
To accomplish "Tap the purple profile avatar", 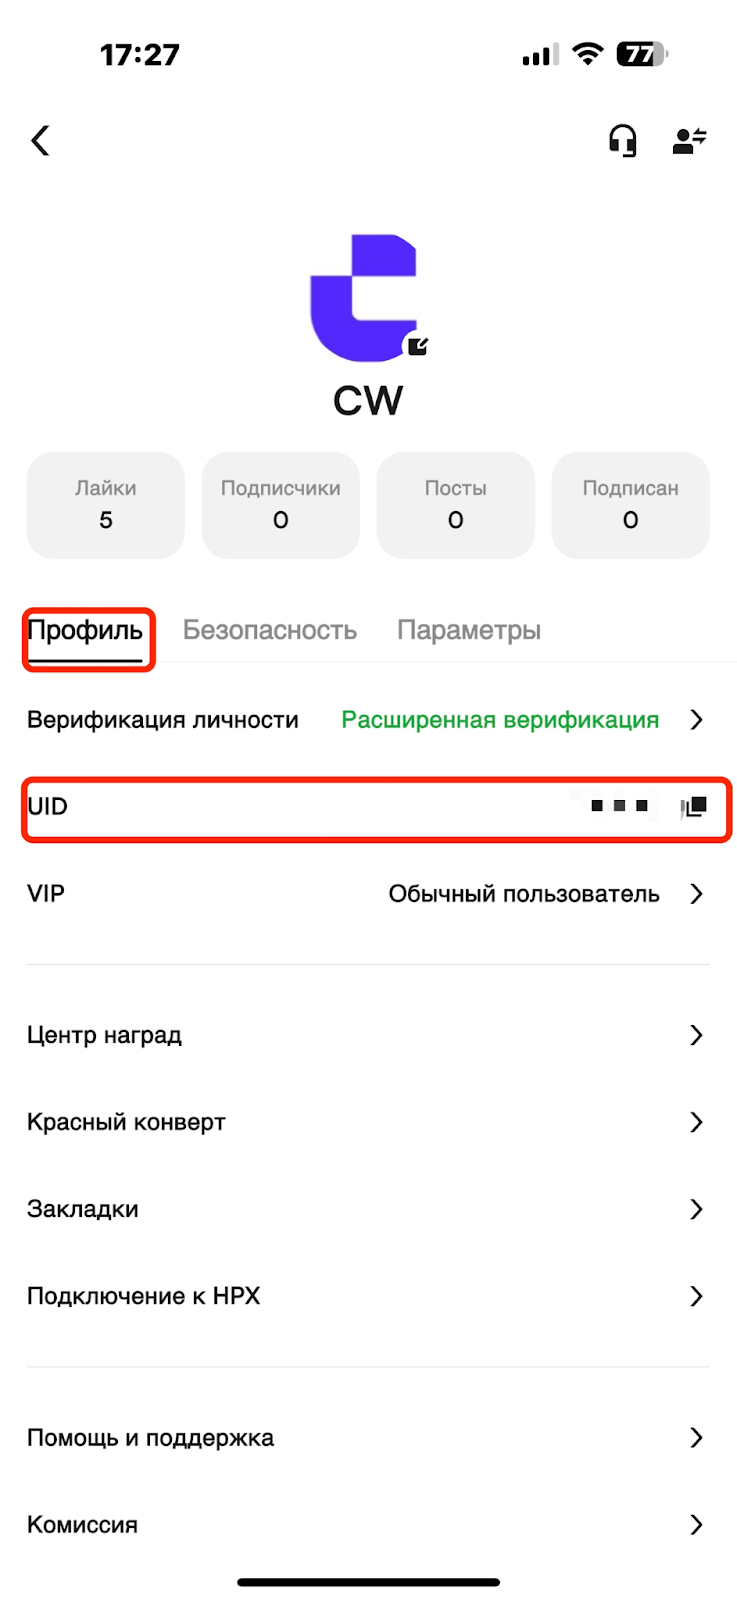I will (363, 298).
